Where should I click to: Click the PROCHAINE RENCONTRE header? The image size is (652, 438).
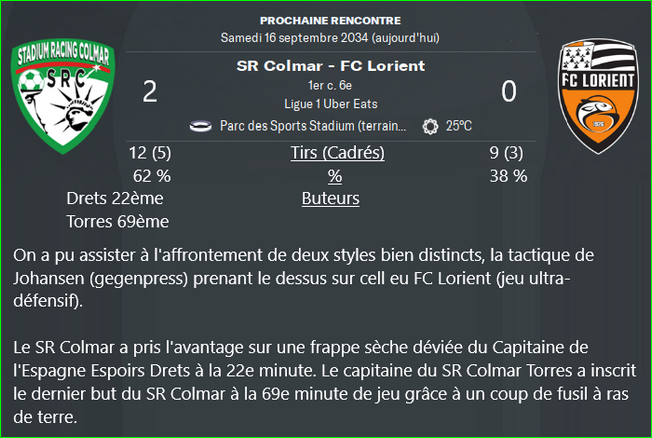331,20
